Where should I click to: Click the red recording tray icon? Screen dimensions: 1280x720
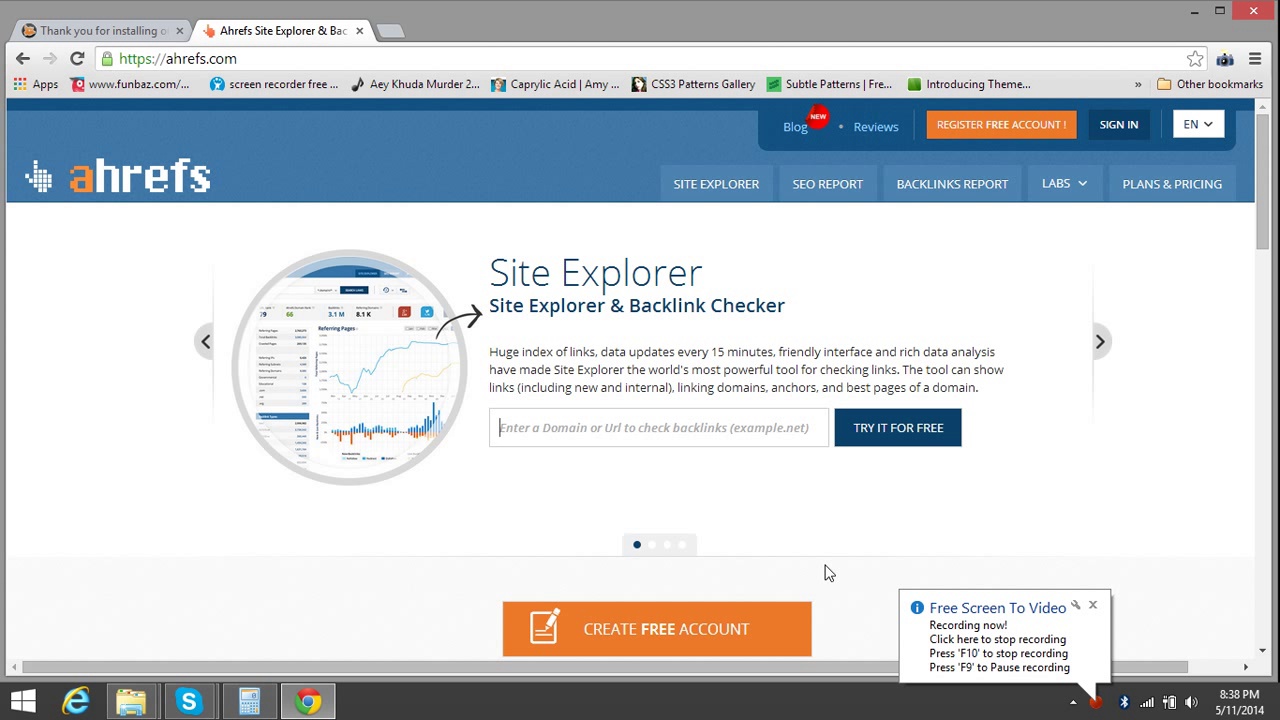[x=1096, y=703]
